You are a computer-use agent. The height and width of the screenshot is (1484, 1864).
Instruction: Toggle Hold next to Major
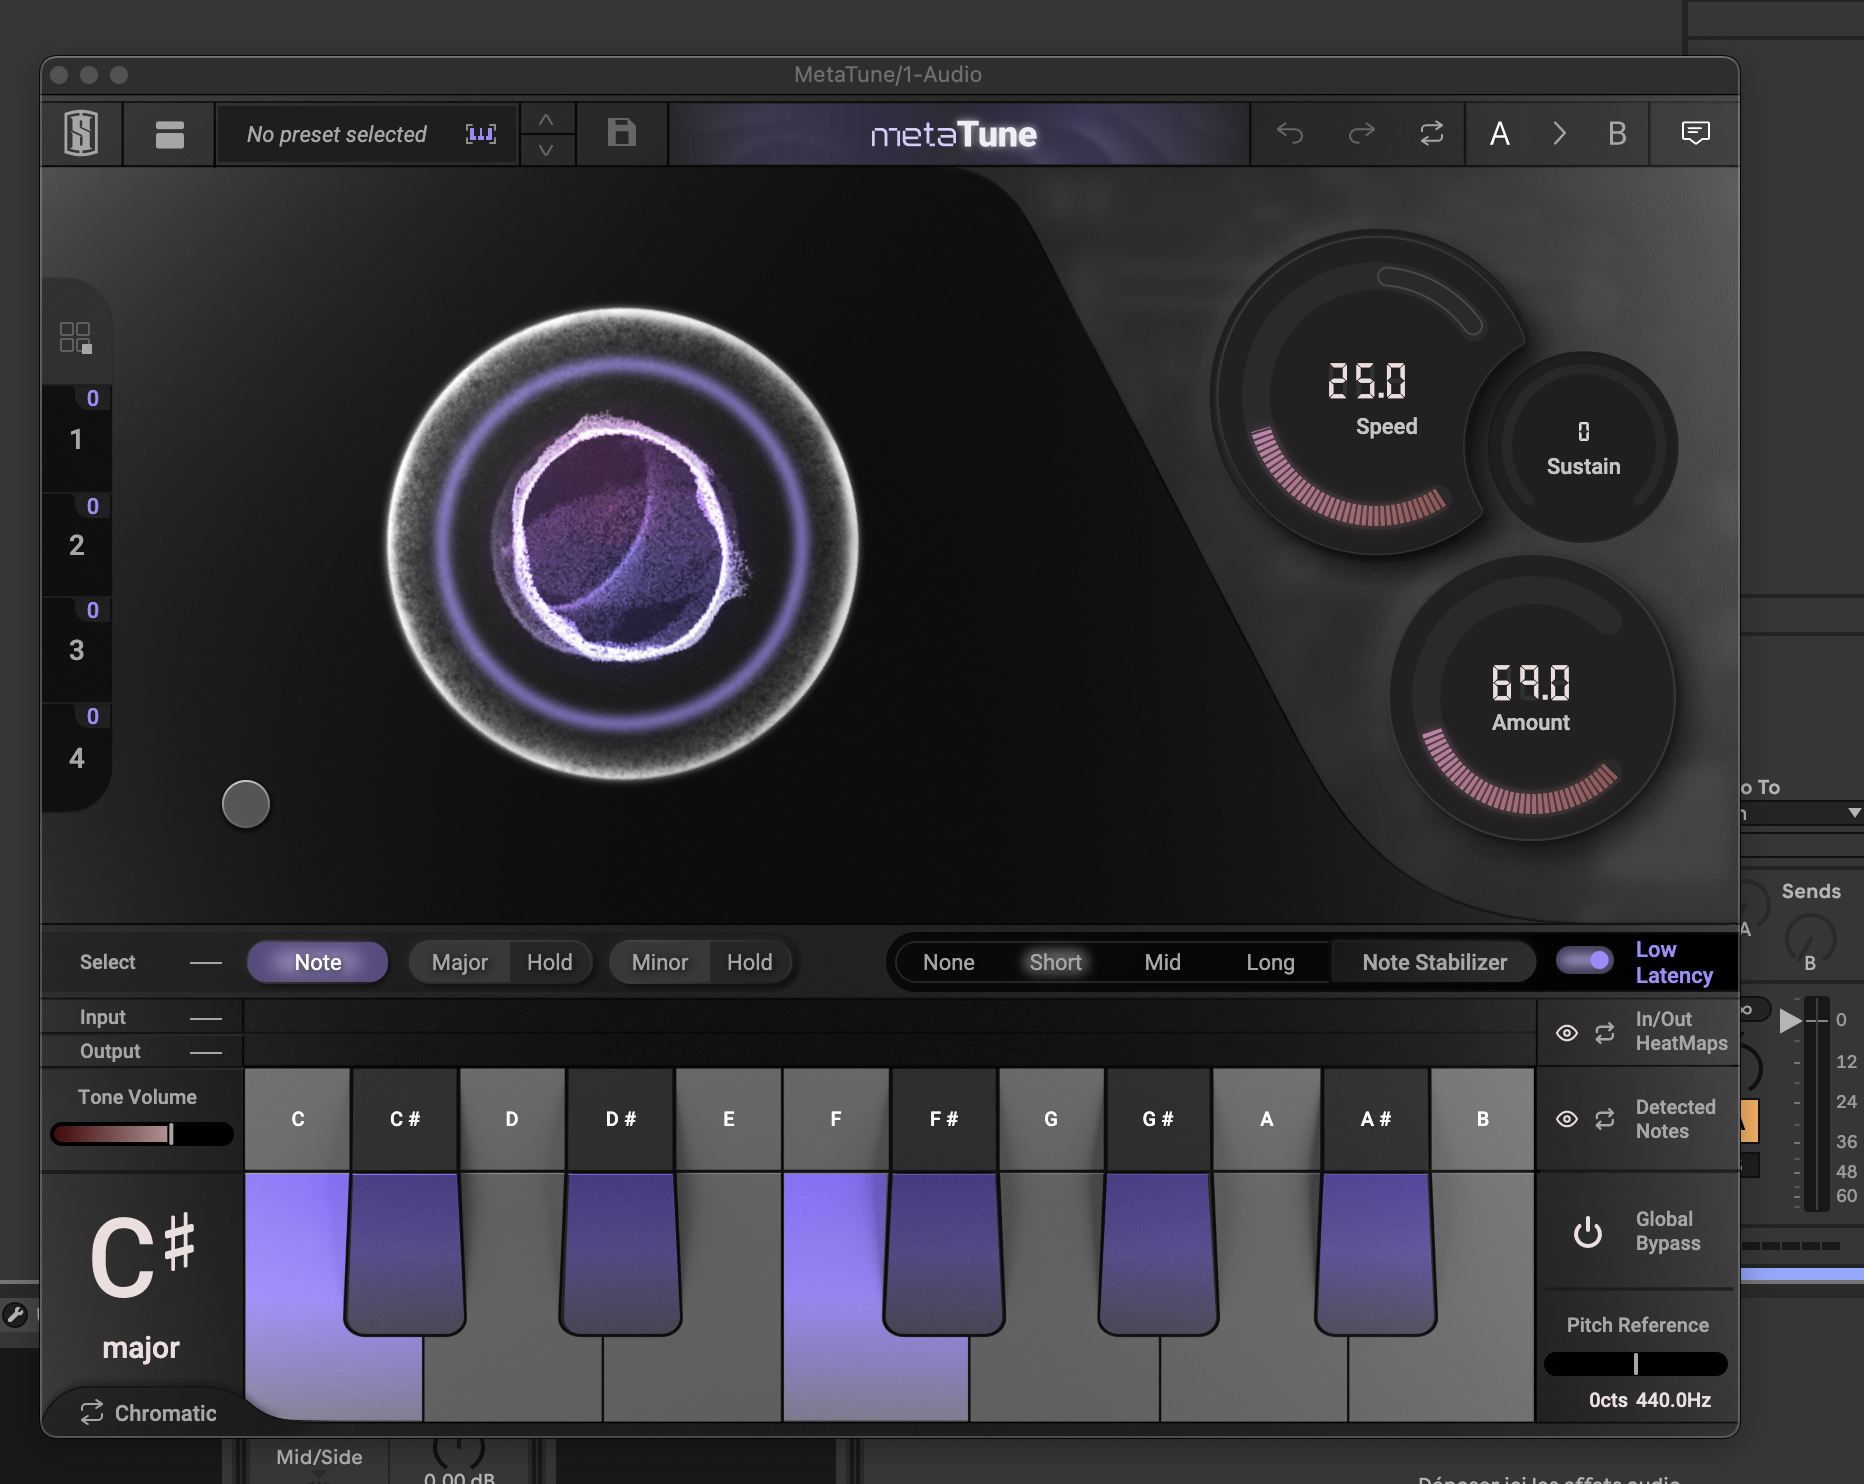(550, 962)
